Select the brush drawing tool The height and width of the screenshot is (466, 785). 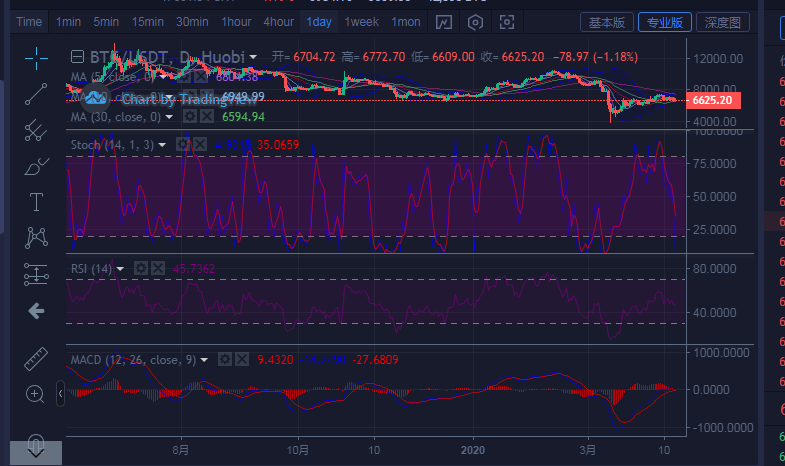tap(36, 166)
